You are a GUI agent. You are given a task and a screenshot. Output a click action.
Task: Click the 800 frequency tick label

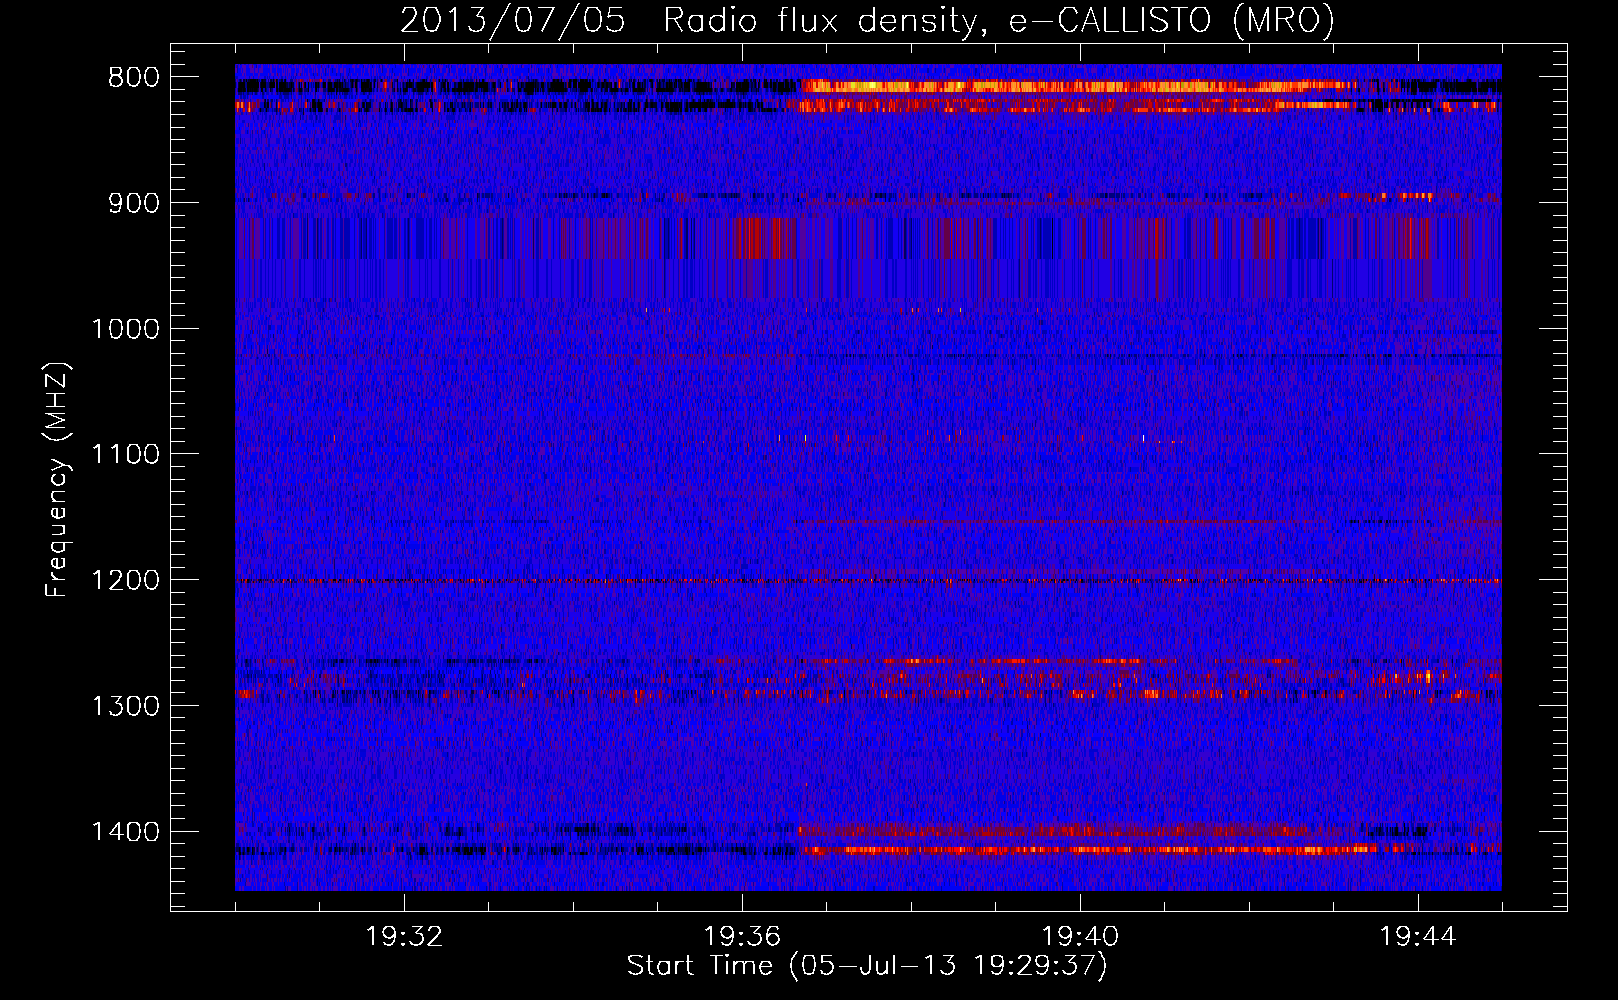click(134, 78)
